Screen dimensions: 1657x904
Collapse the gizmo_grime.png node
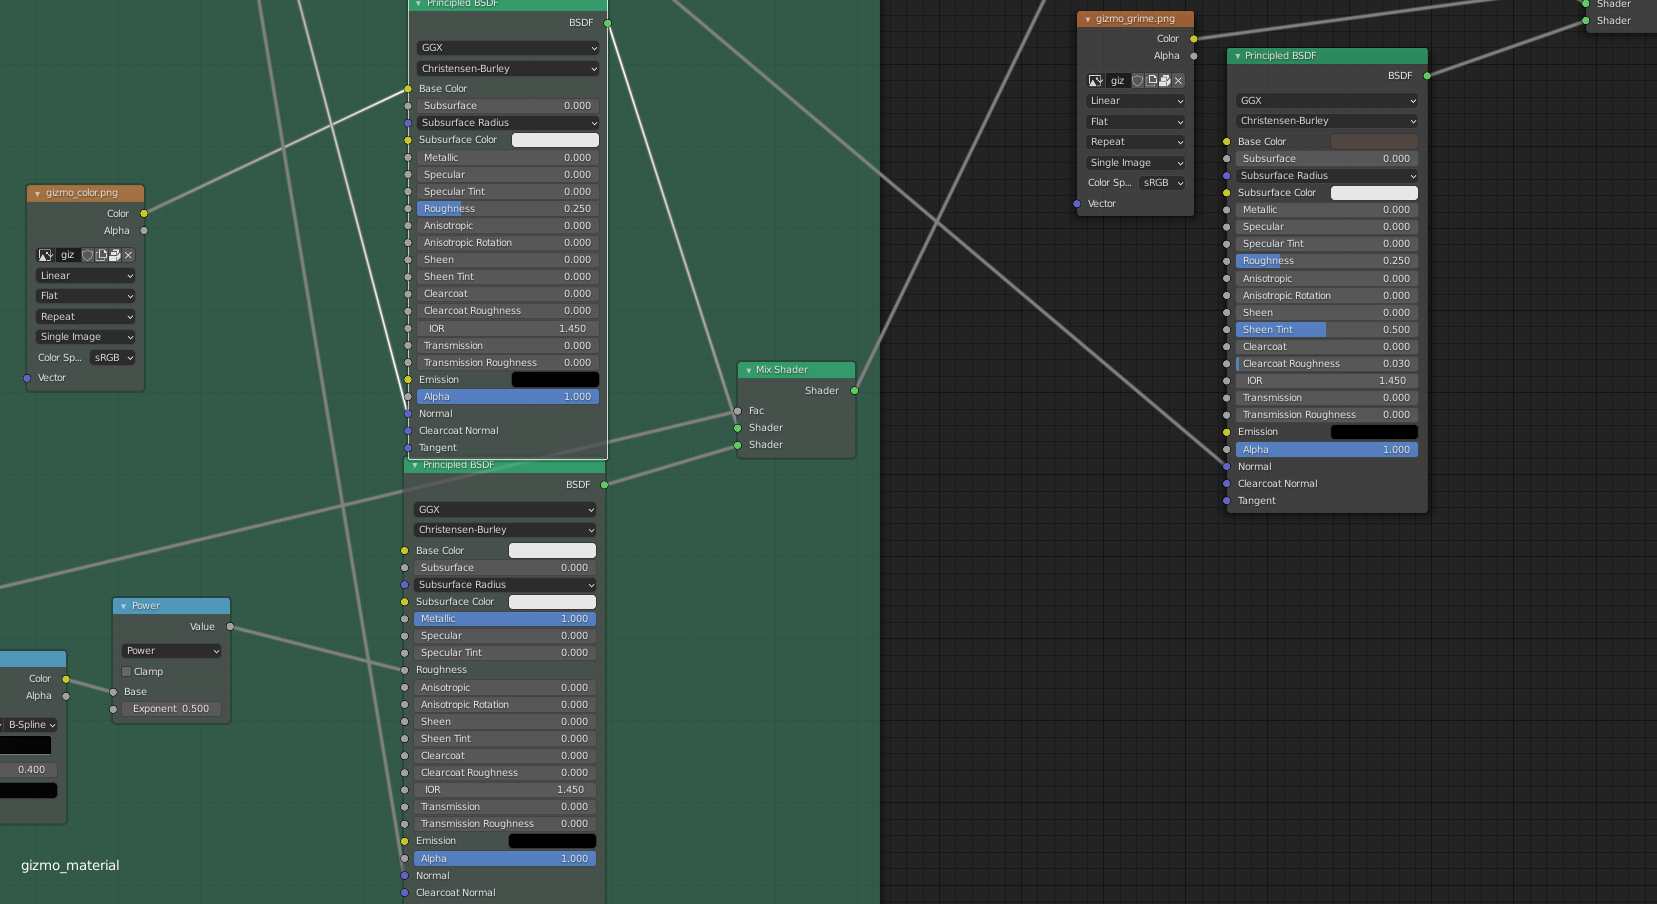[1088, 19]
